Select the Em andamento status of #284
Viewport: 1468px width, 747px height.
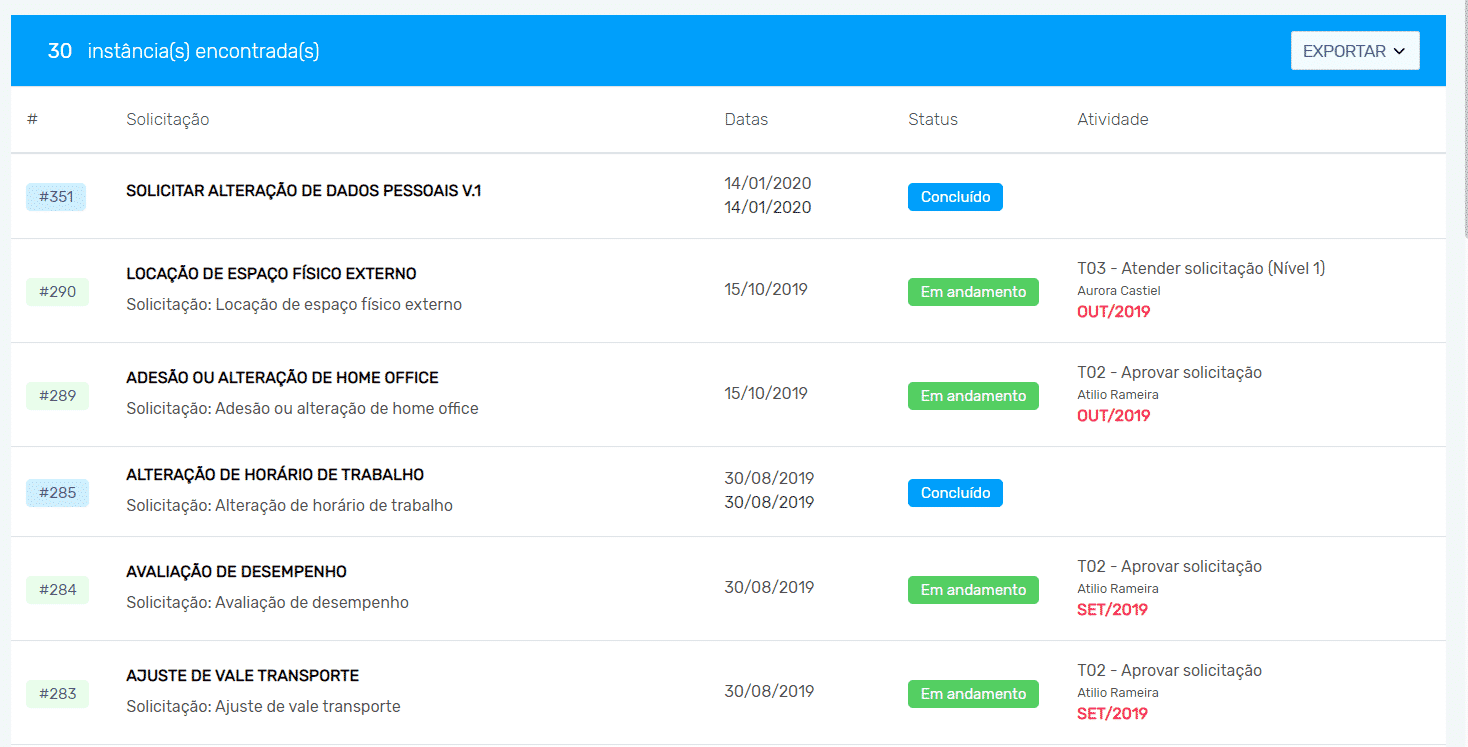(972, 590)
